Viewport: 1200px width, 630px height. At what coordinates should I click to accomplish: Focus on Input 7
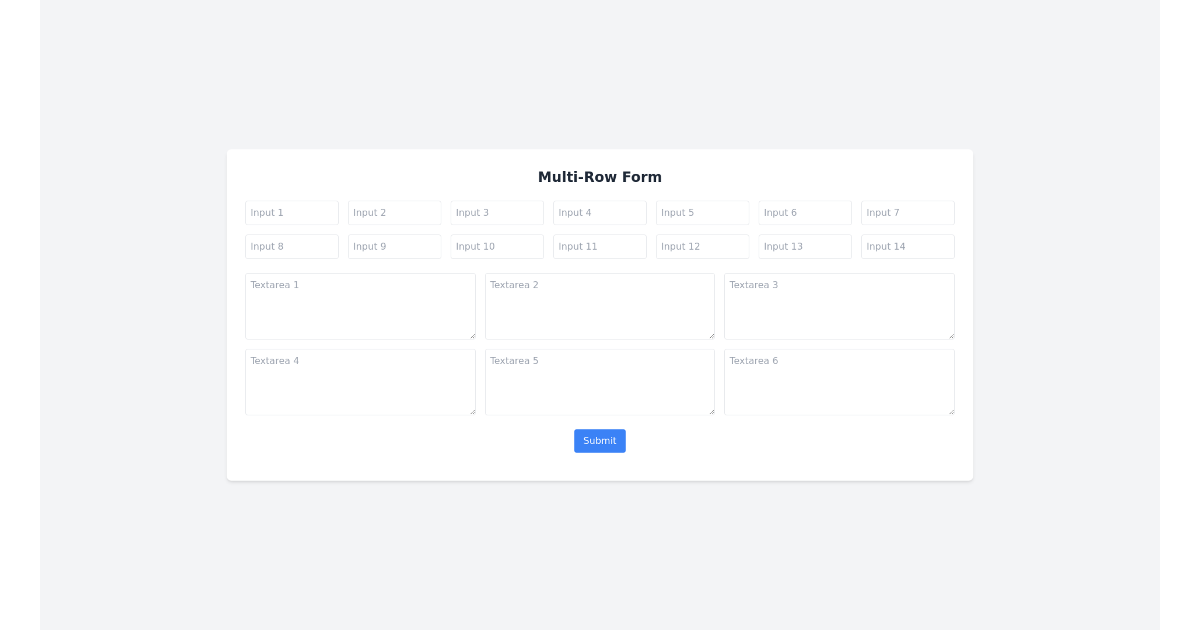pyautogui.click(x=907, y=212)
